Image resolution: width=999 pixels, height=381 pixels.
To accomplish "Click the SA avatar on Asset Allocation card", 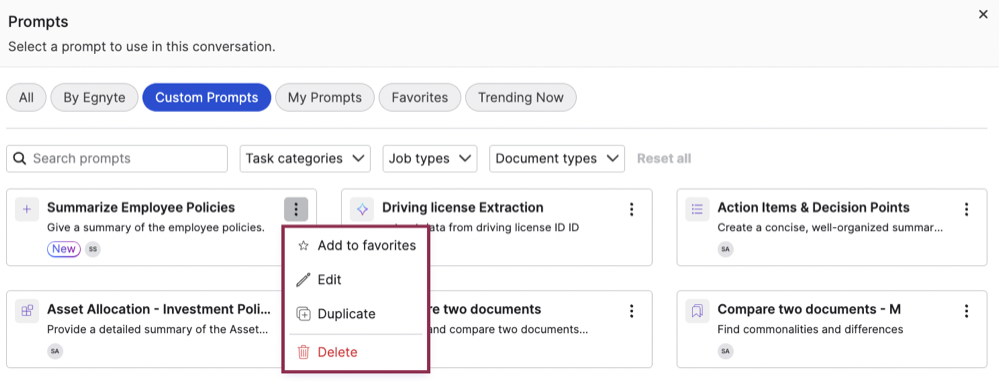I will pyautogui.click(x=55, y=351).
